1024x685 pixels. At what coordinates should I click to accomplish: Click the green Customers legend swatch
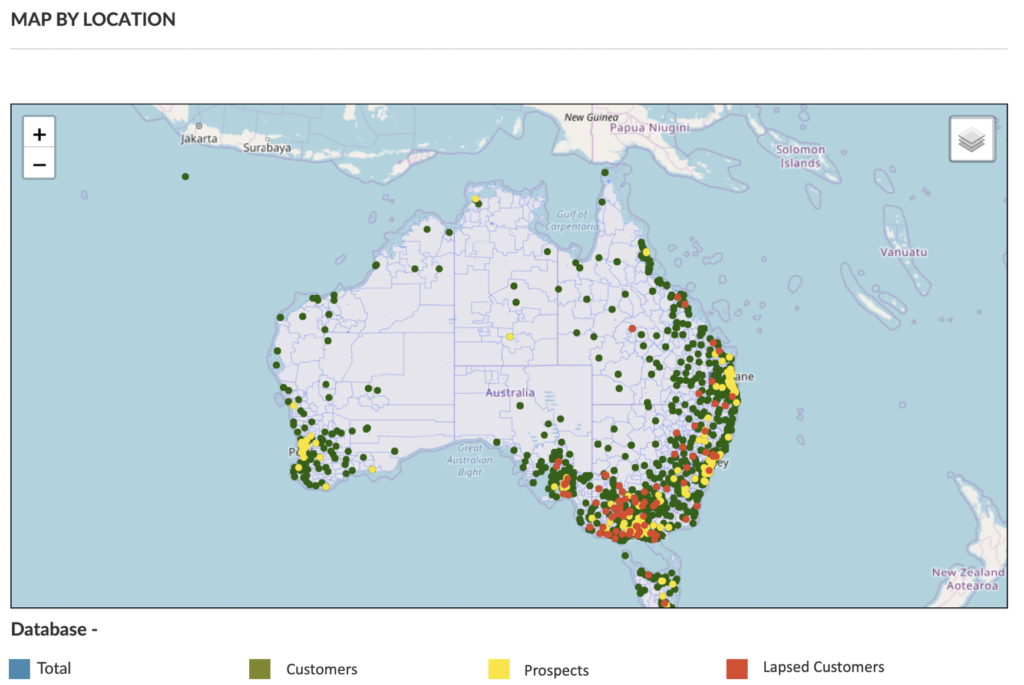pos(259,669)
